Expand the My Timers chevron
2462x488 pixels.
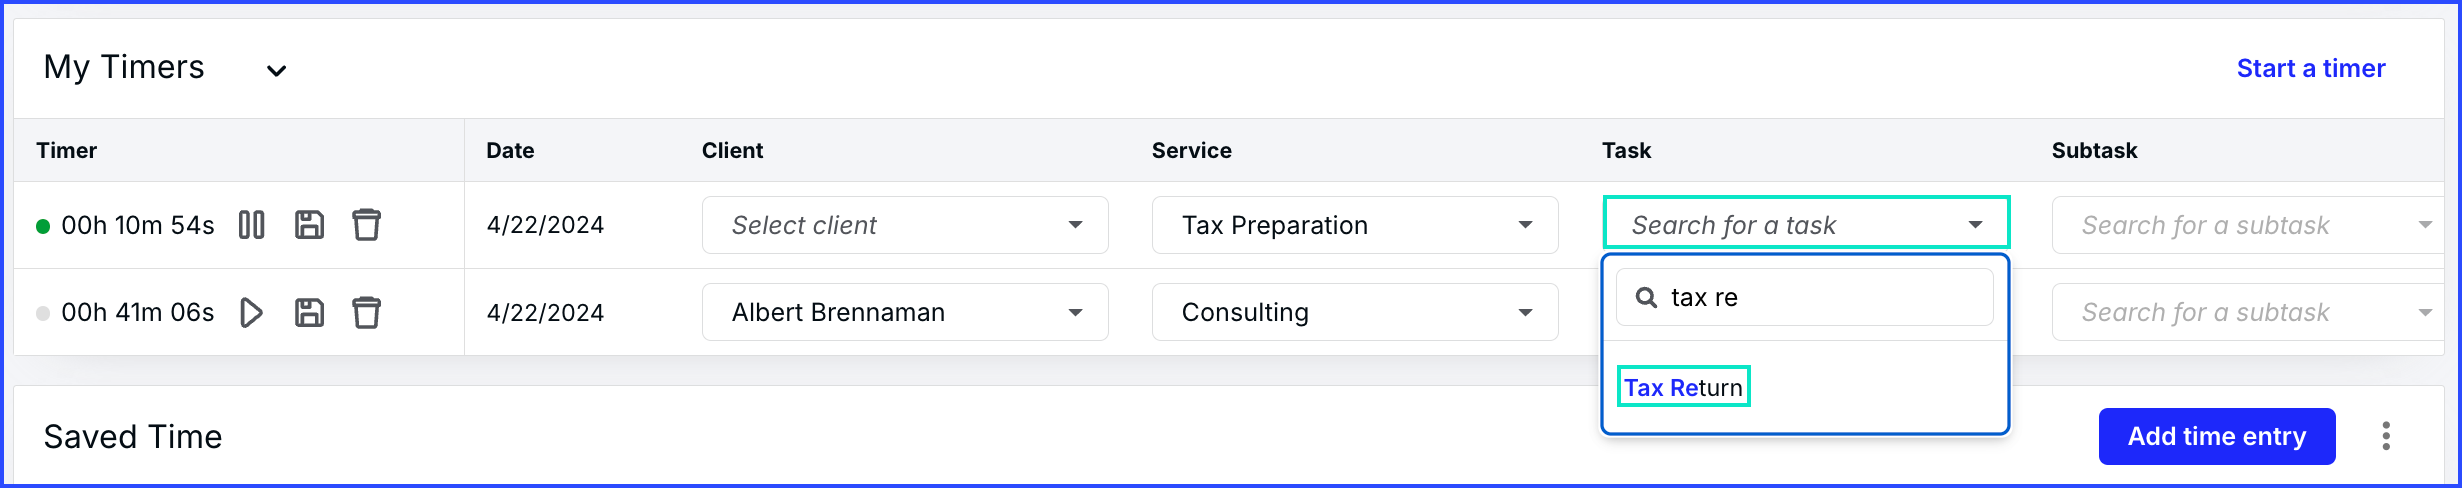click(277, 70)
